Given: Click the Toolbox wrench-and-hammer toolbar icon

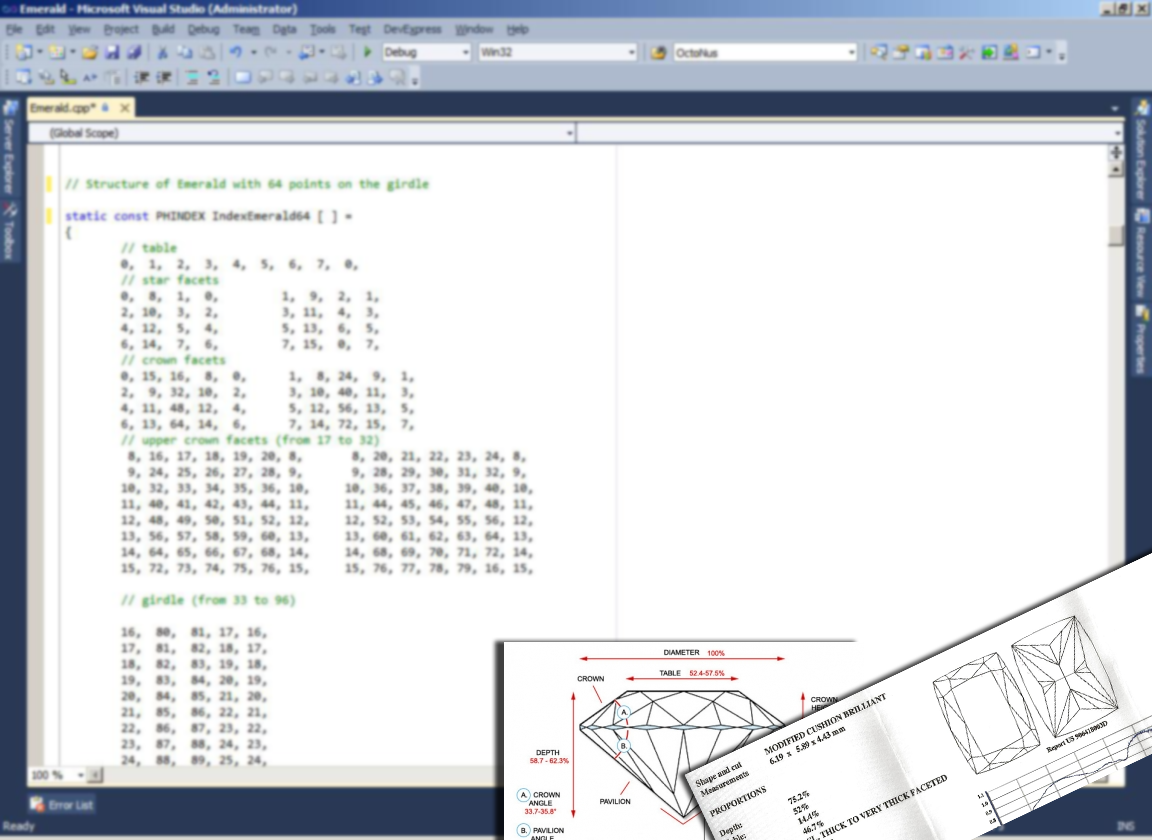Looking at the screenshot, I should (x=966, y=52).
